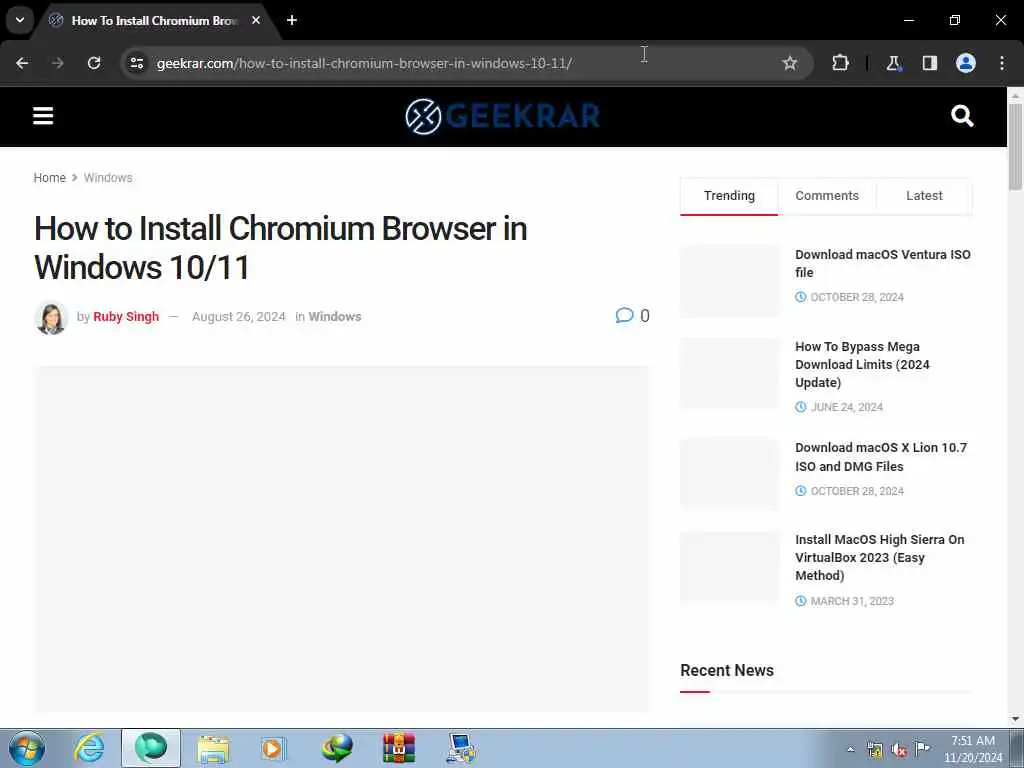Click the scrollbar down arrow
This screenshot has height=768, width=1024.
click(x=1015, y=719)
